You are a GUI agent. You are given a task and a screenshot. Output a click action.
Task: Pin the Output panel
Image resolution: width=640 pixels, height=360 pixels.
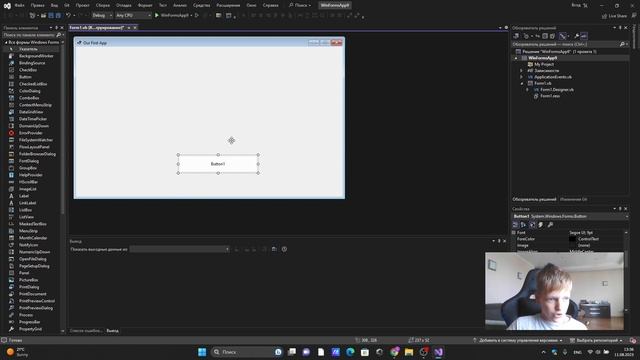tap(499, 241)
